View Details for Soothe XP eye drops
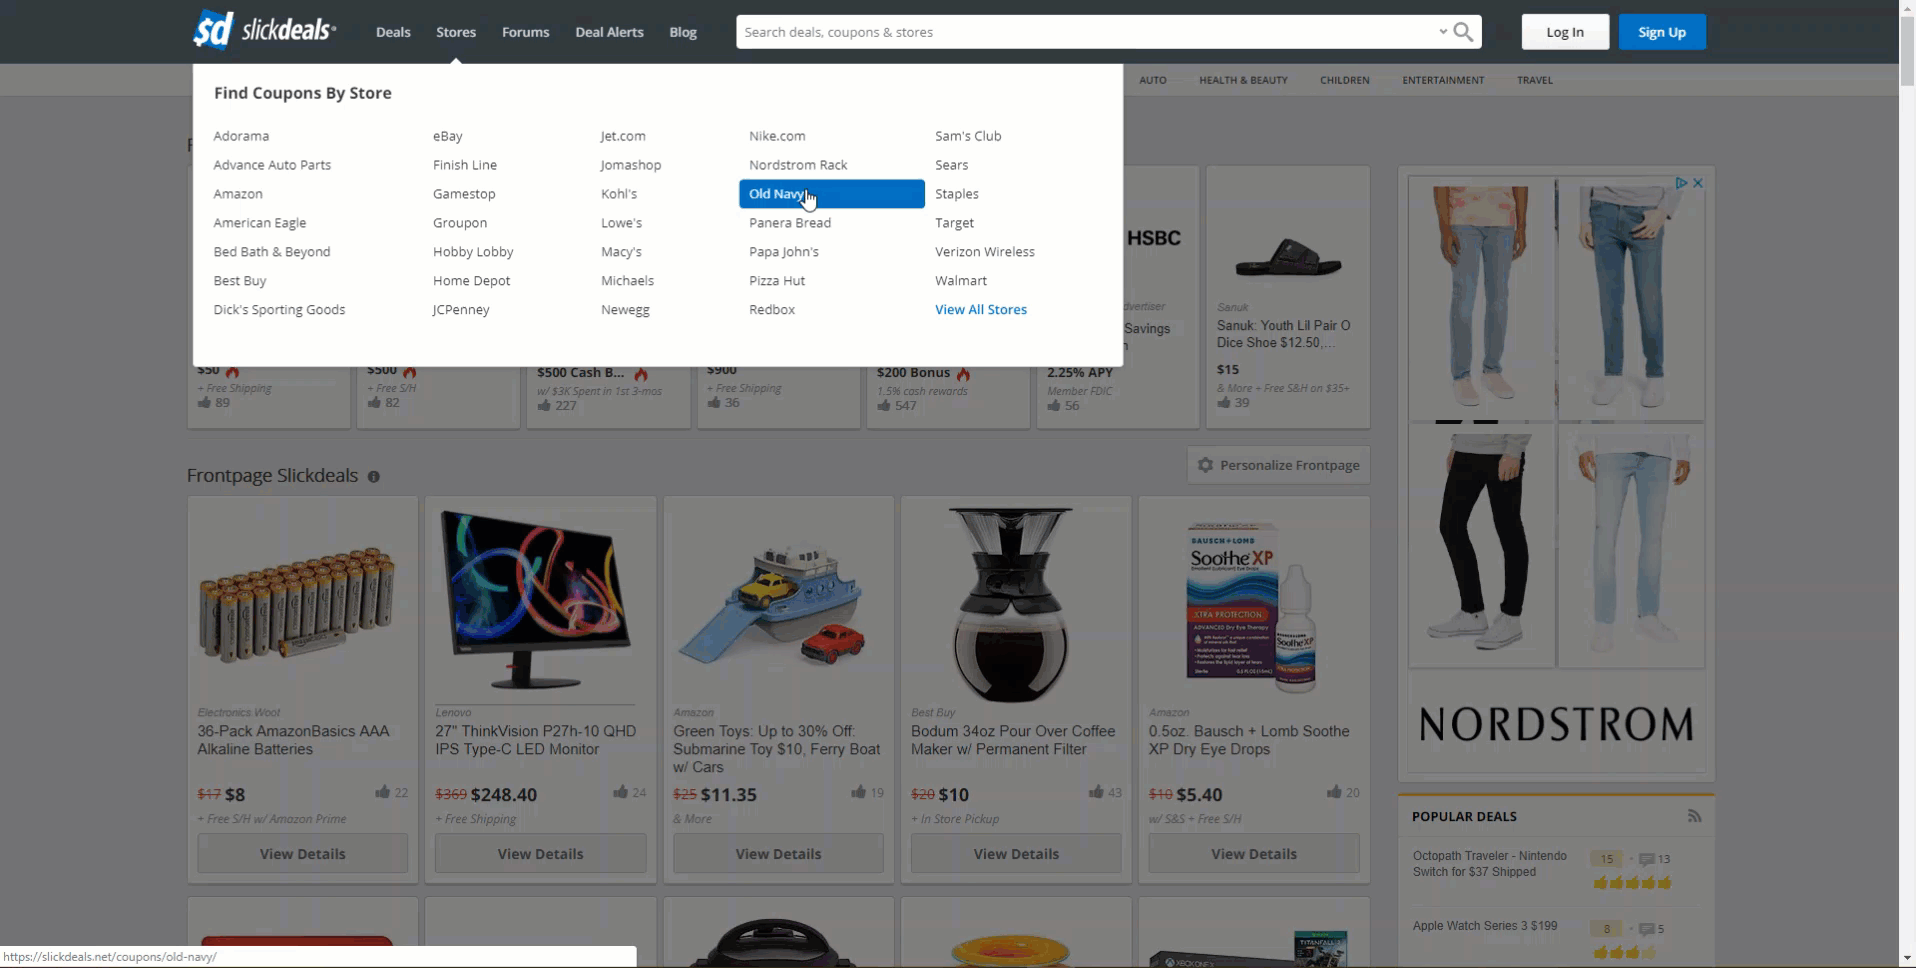Viewport: 1916px width, 968px height. (x=1254, y=854)
